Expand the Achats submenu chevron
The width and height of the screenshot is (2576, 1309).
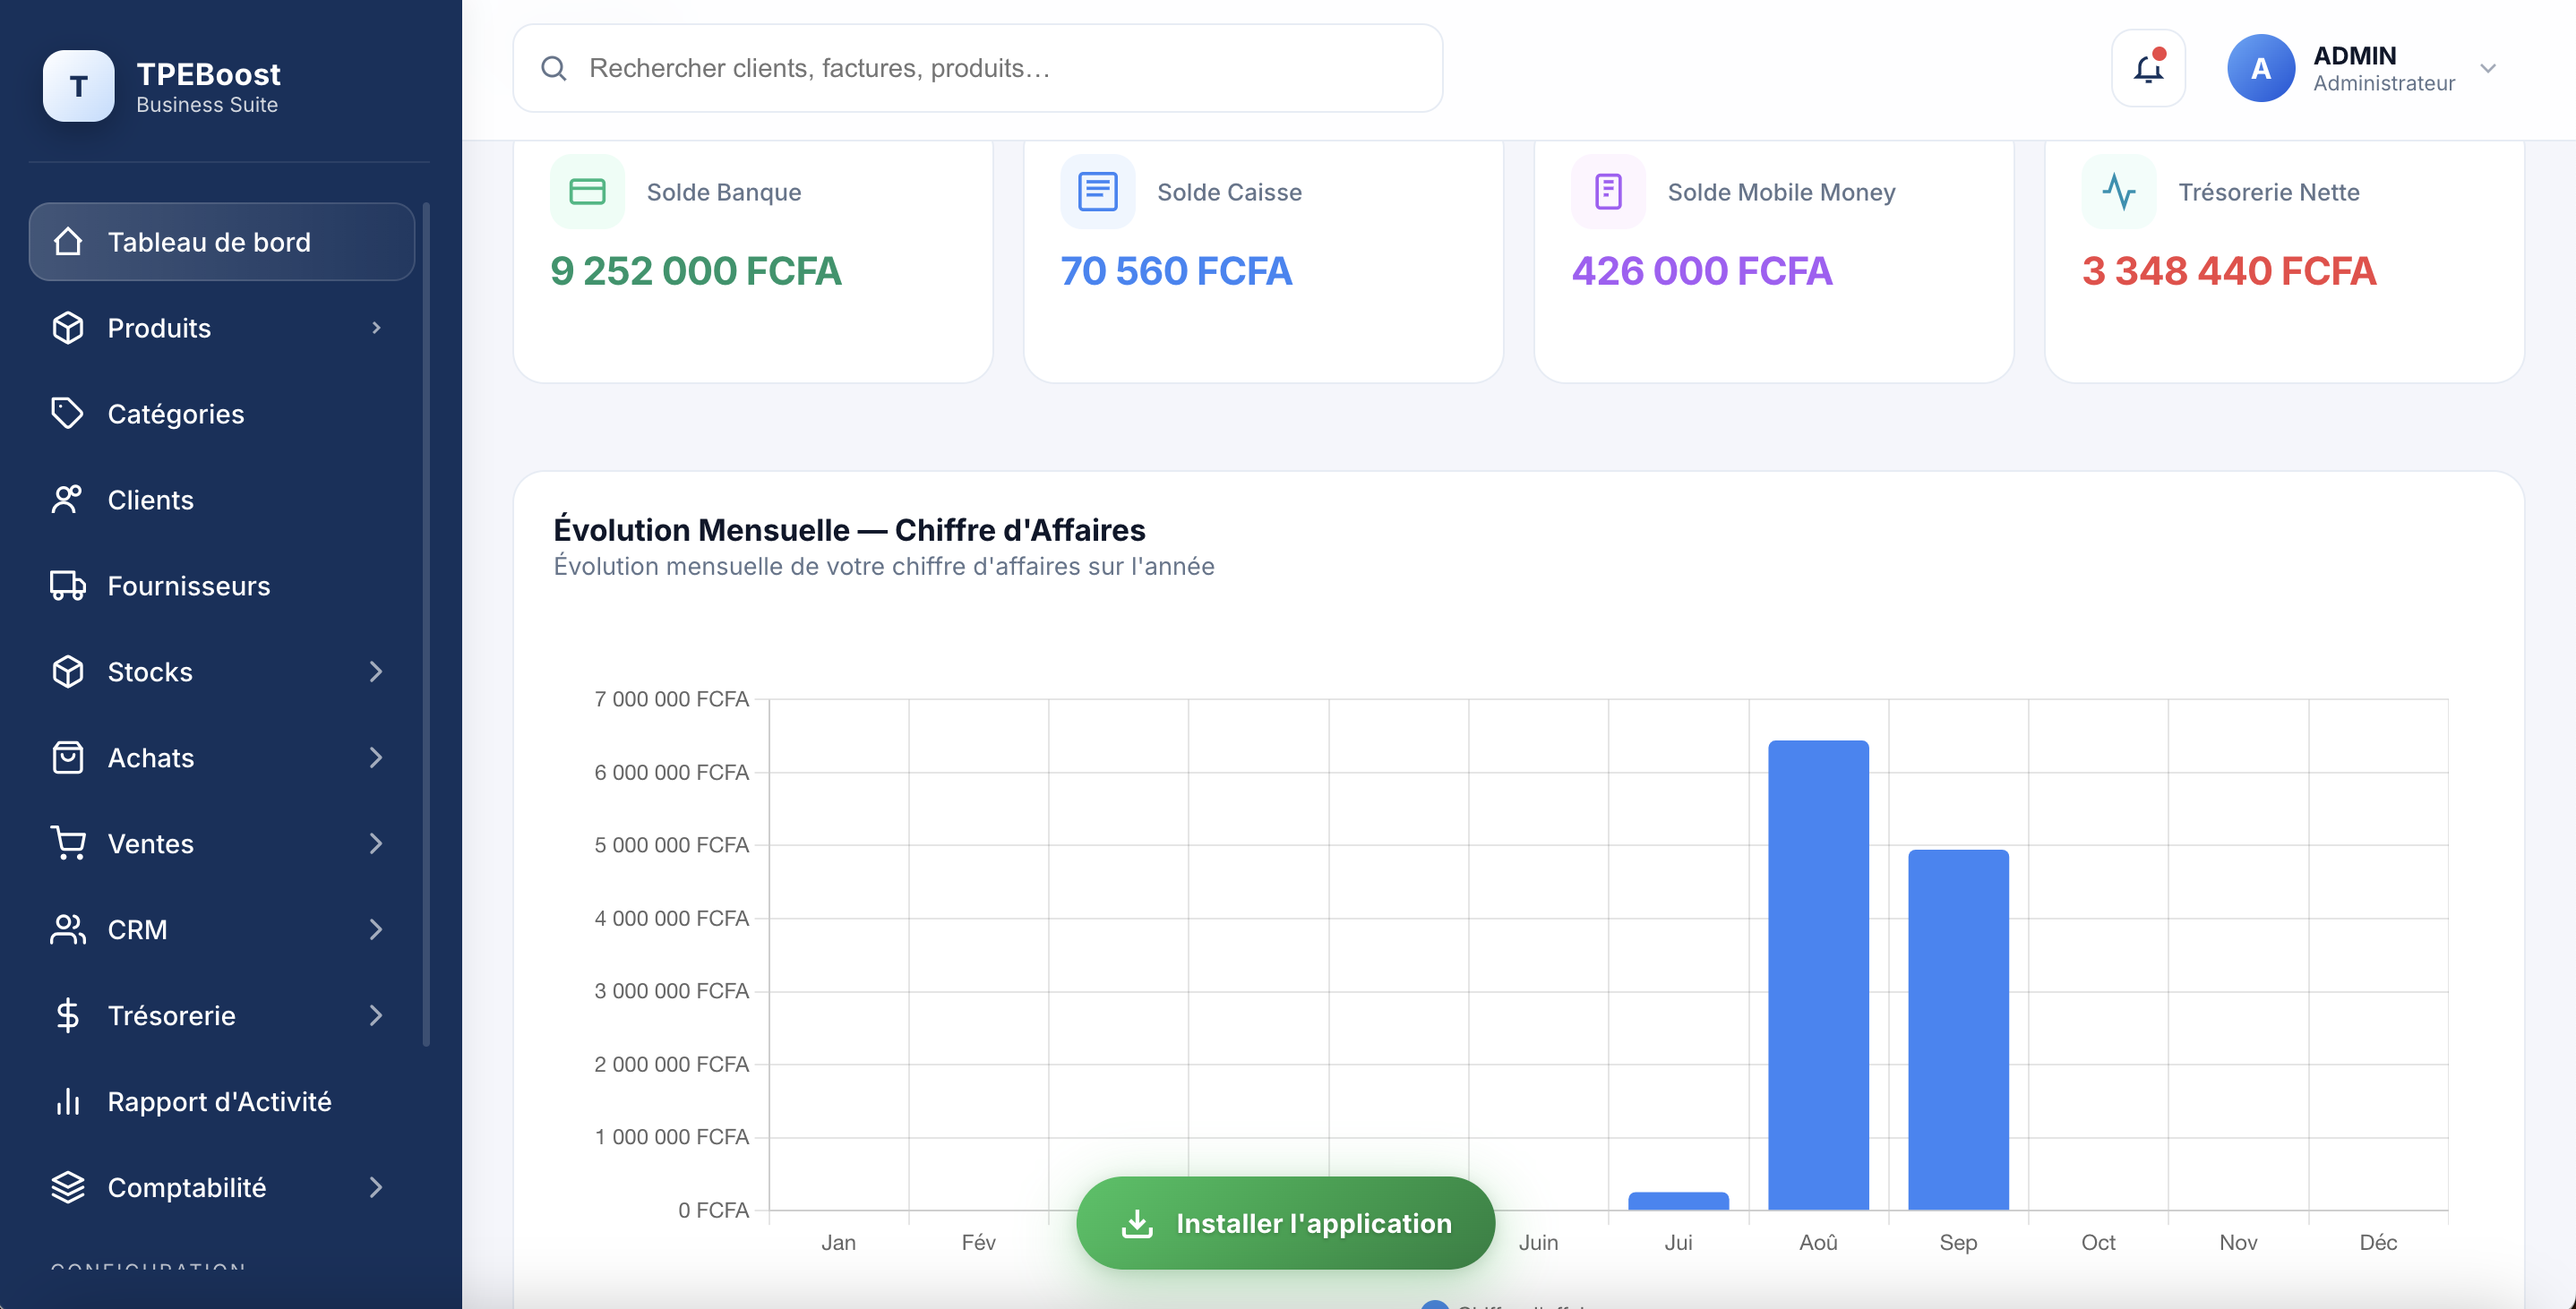(376, 758)
